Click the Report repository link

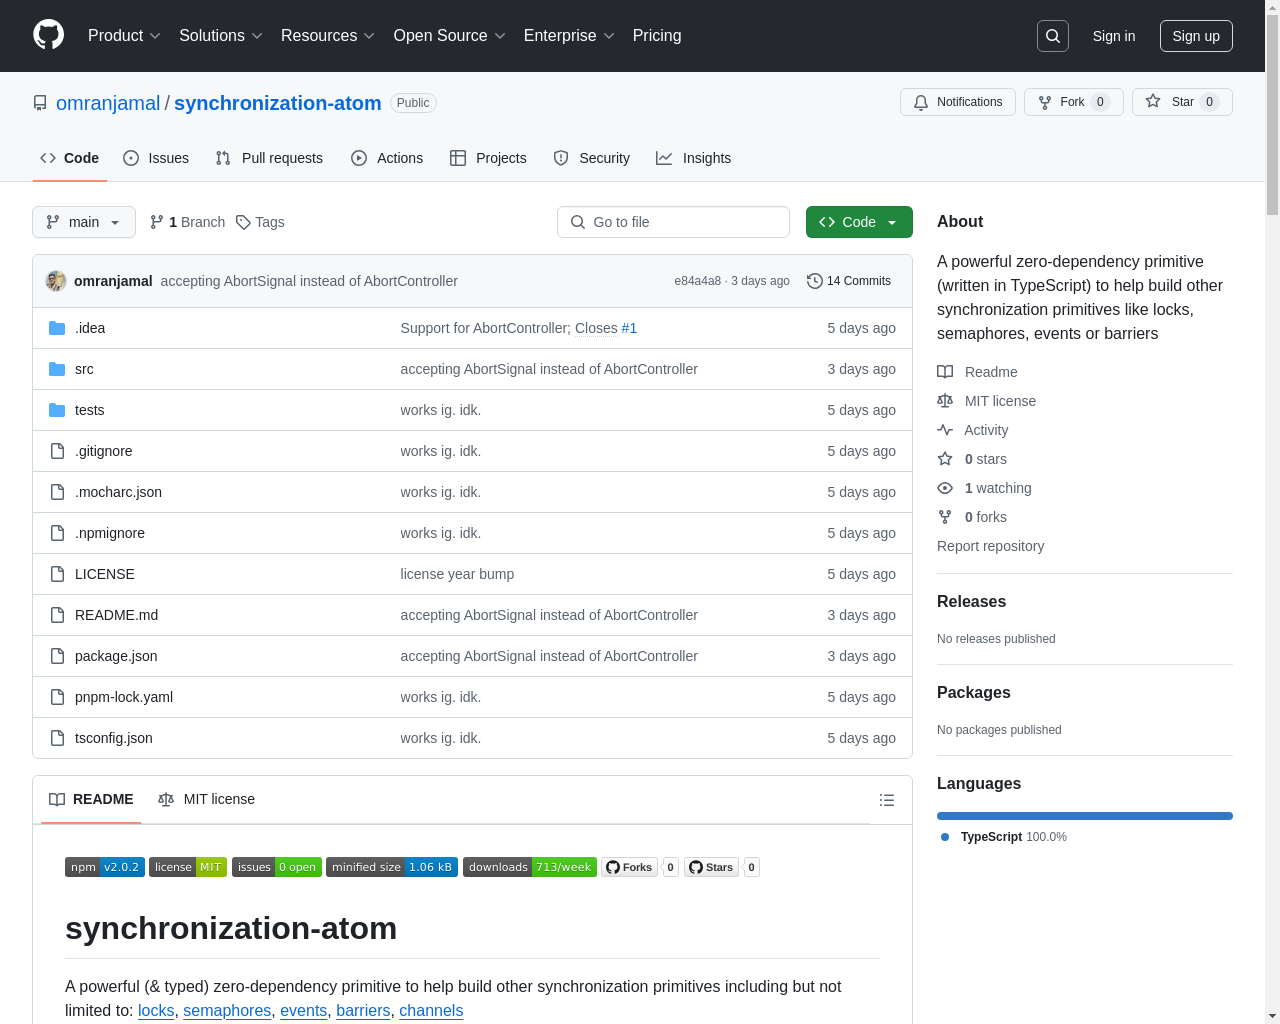(x=990, y=546)
